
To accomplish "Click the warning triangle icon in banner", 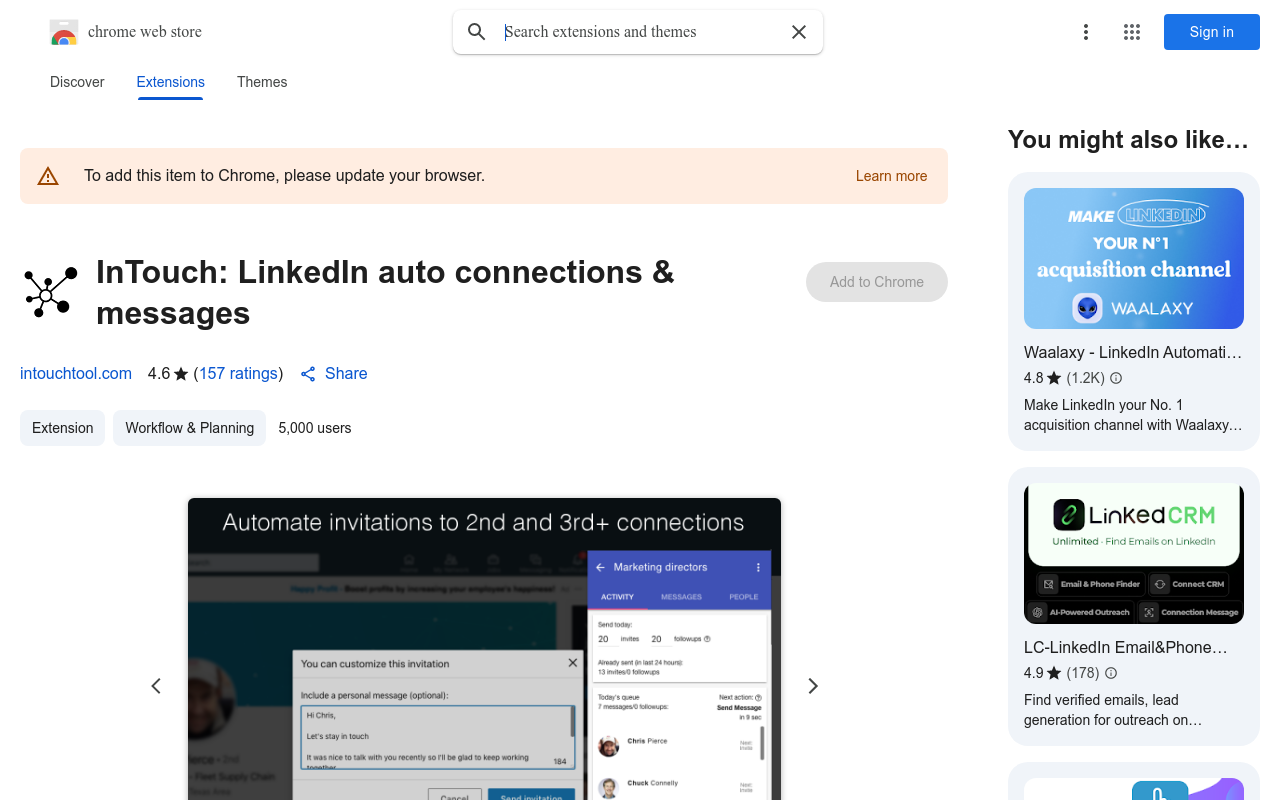I will point(48,176).
